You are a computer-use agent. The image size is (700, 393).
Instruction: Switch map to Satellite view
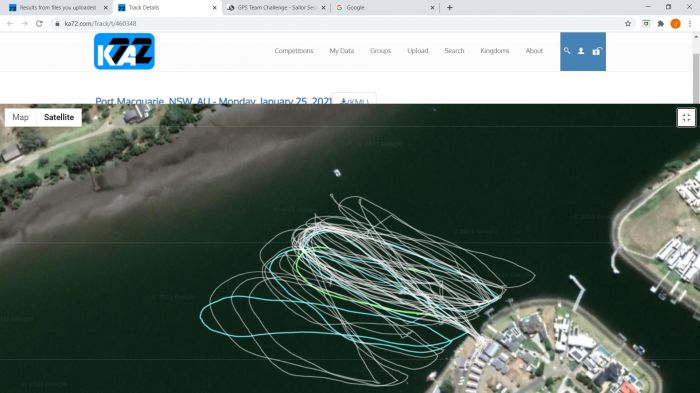pos(59,117)
